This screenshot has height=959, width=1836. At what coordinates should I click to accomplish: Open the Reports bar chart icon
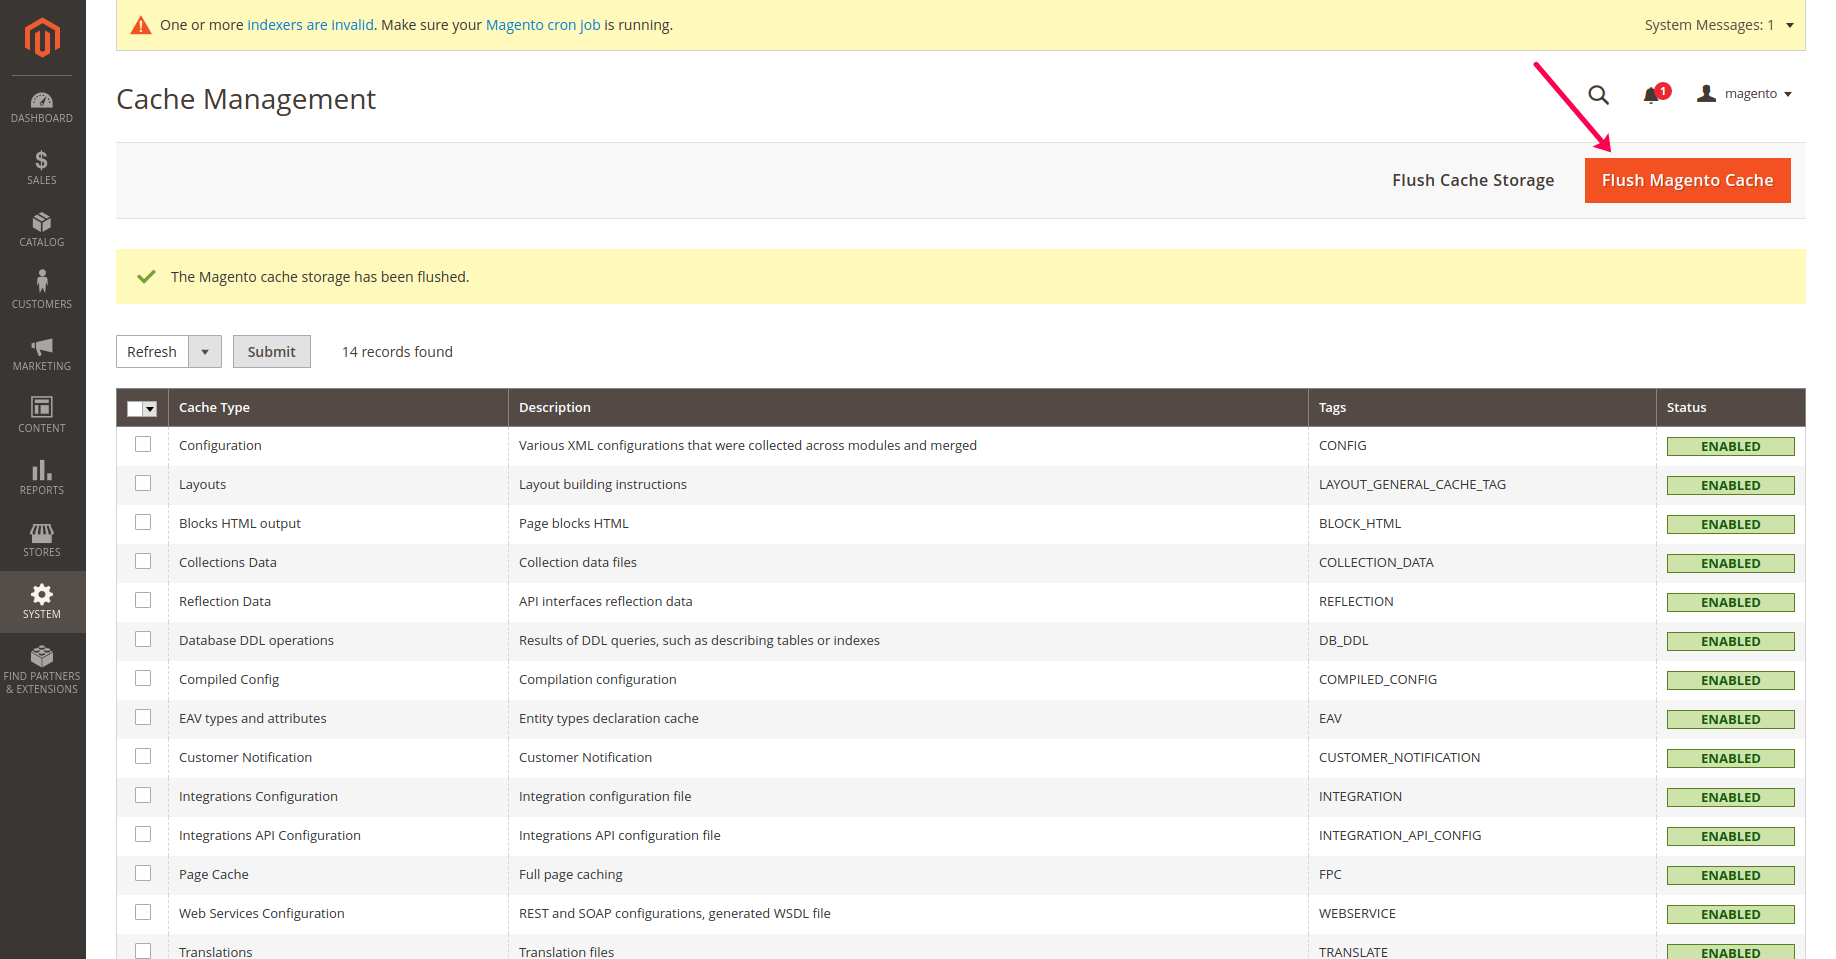(x=42, y=470)
